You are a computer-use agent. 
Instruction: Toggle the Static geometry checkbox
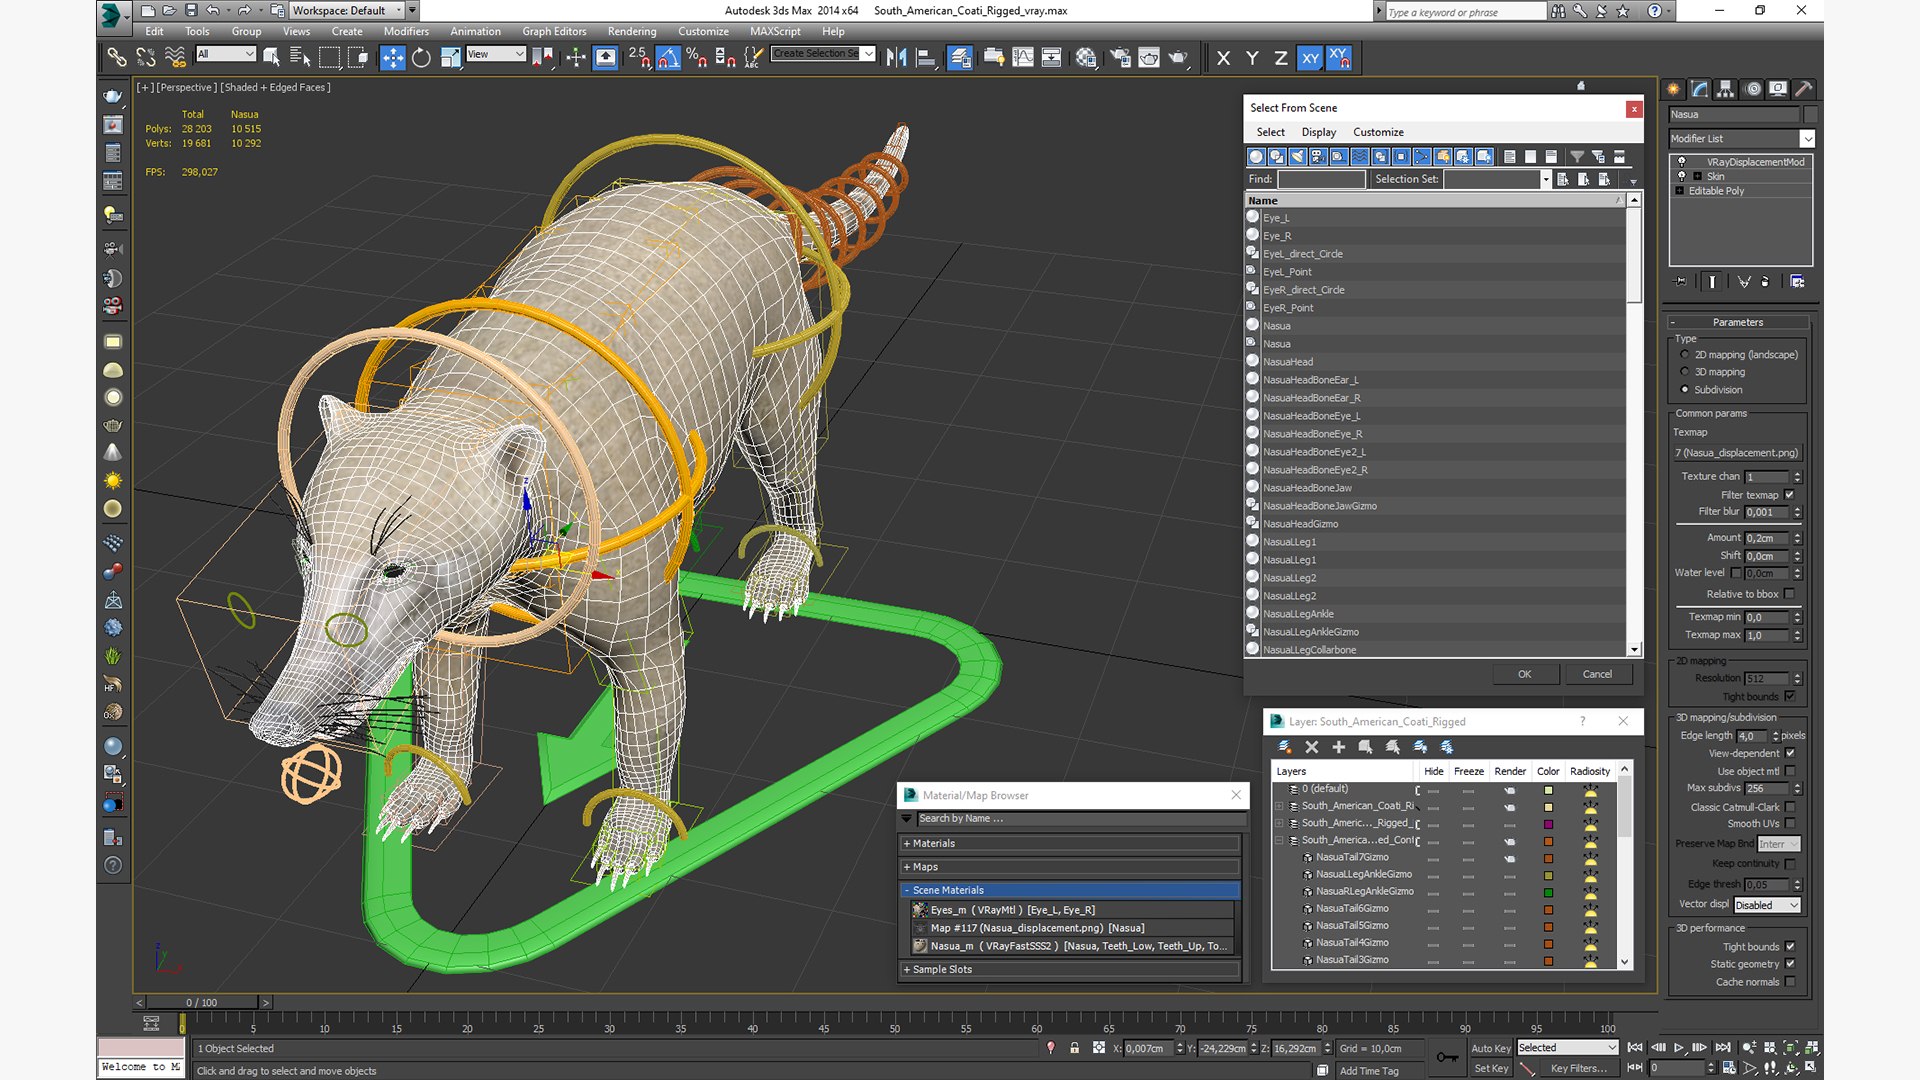(1790, 964)
